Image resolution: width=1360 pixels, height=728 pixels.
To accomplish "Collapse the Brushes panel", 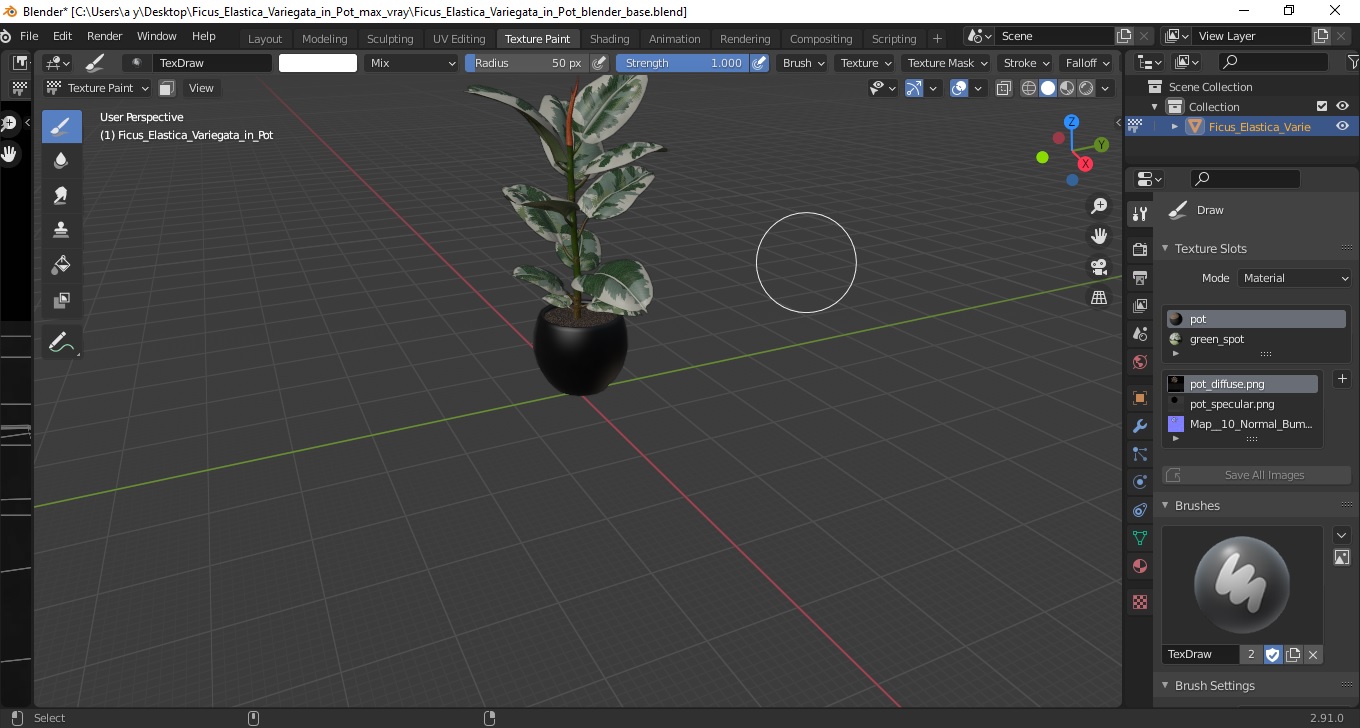I will pos(1165,506).
